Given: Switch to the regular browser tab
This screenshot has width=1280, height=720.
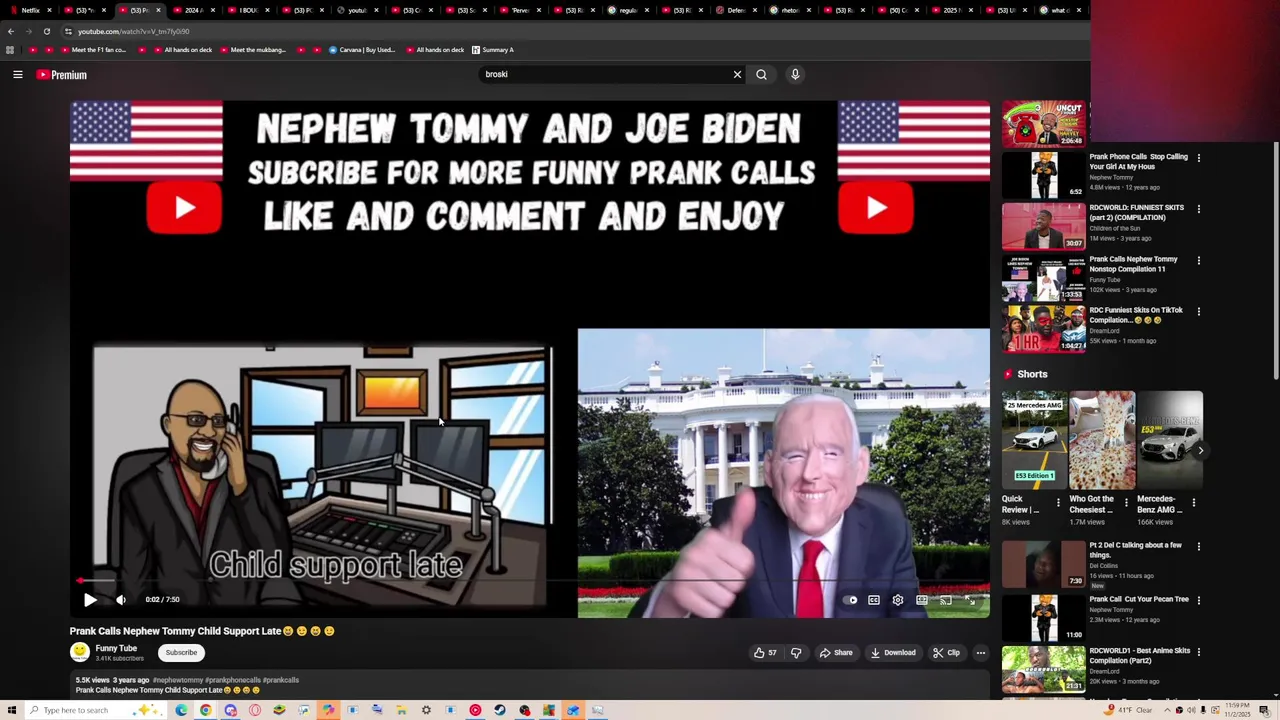Looking at the screenshot, I should [x=628, y=10].
